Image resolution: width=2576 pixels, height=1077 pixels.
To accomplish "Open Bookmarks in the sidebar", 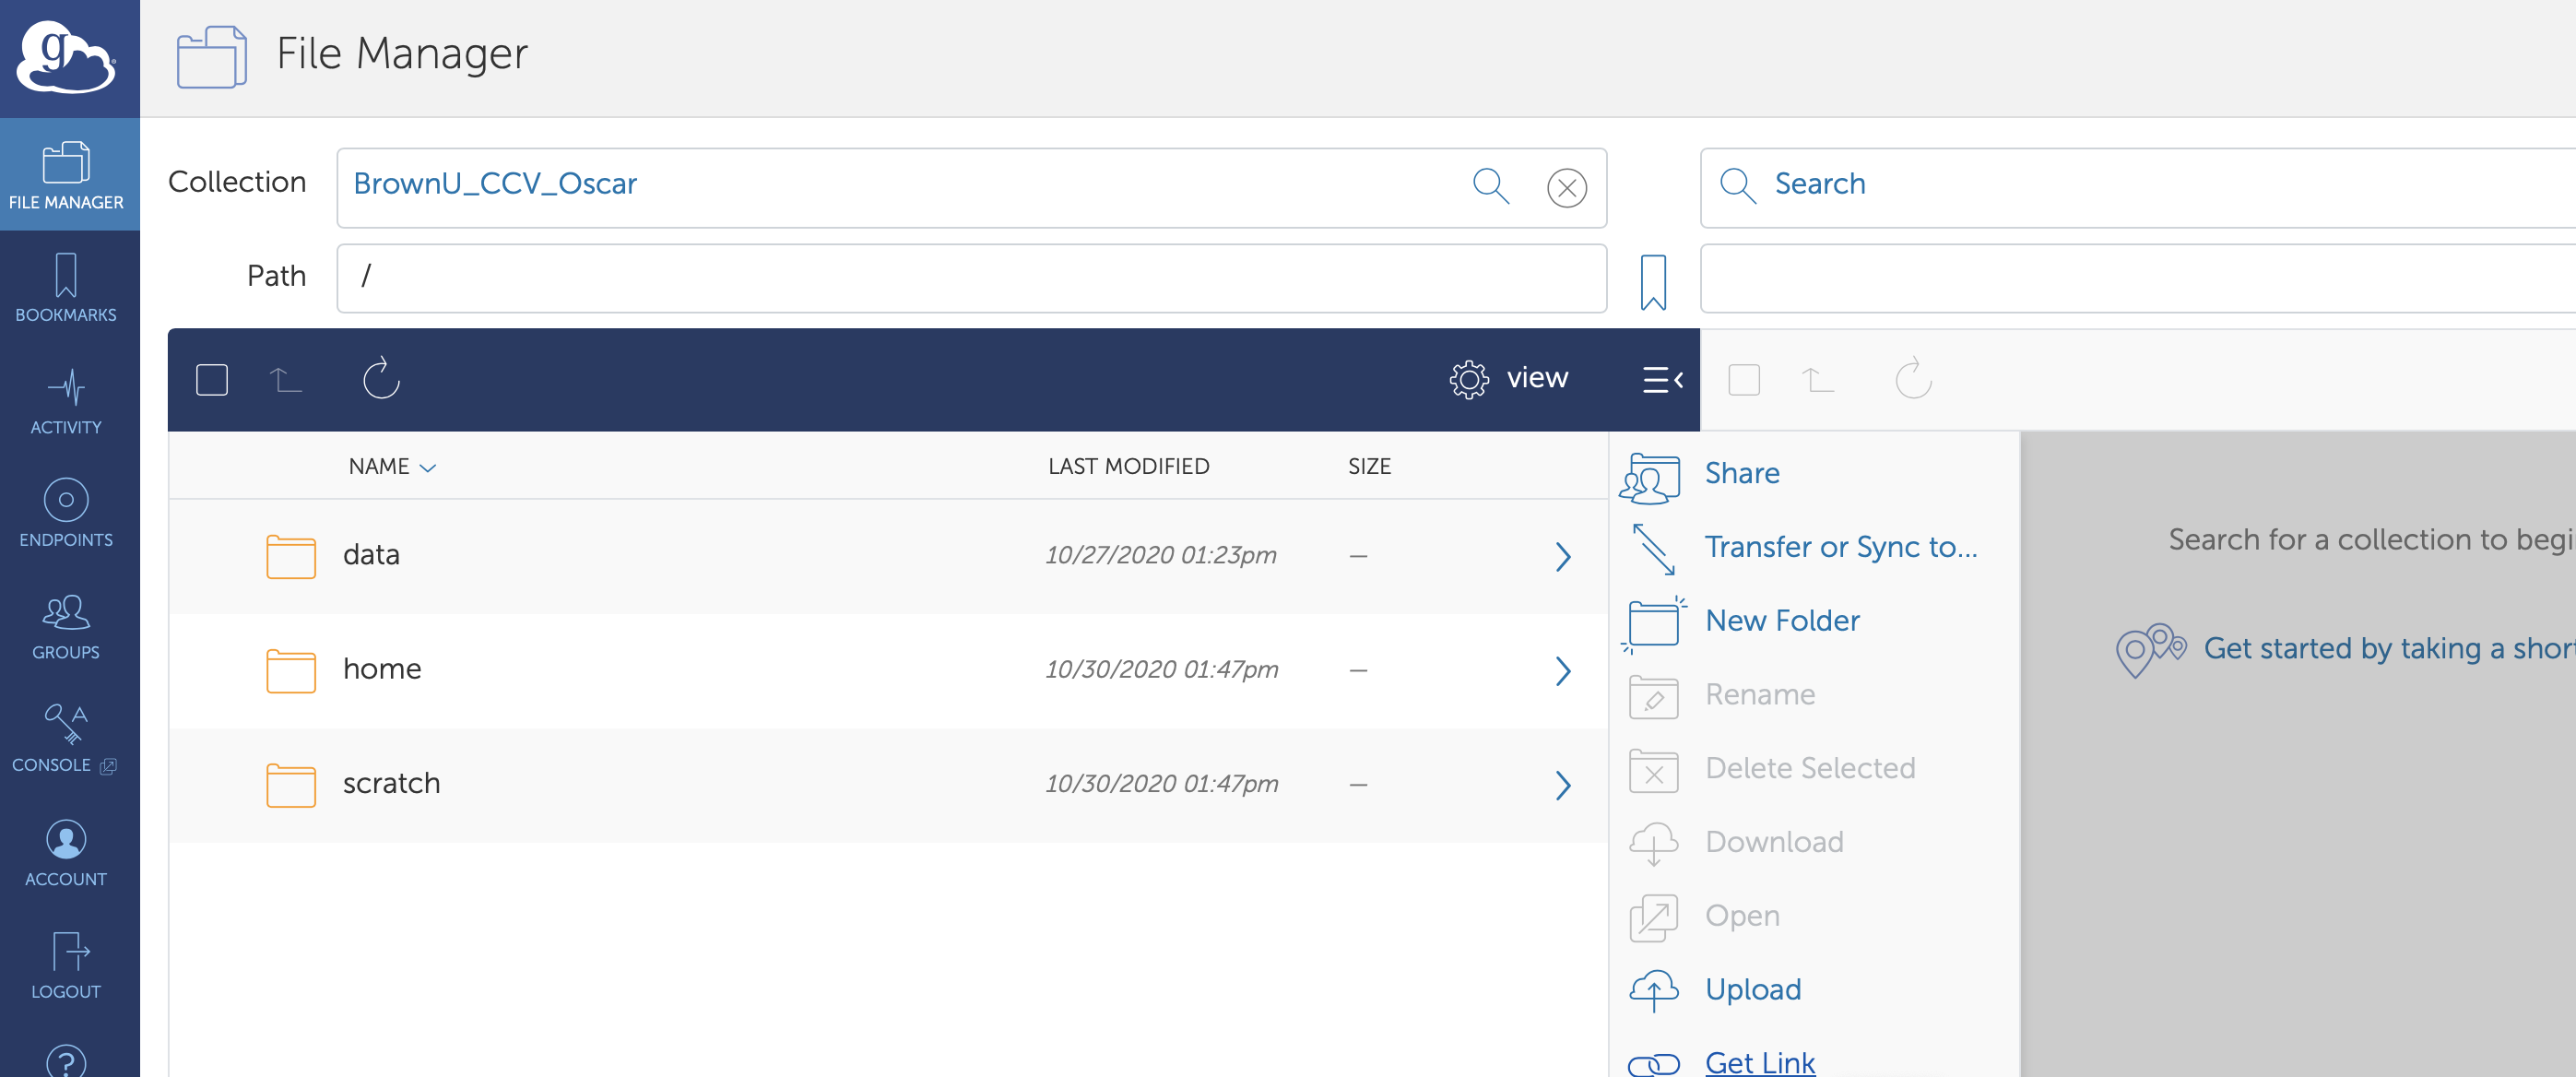I will pyautogui.click(x=66, y=288).
